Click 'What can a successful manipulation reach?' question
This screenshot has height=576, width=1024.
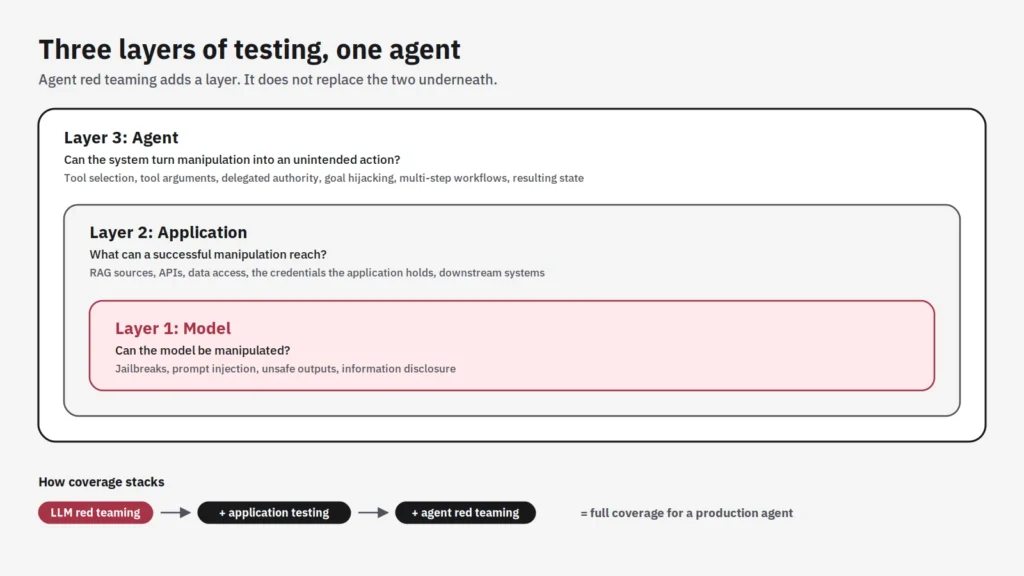pos(208,255)
